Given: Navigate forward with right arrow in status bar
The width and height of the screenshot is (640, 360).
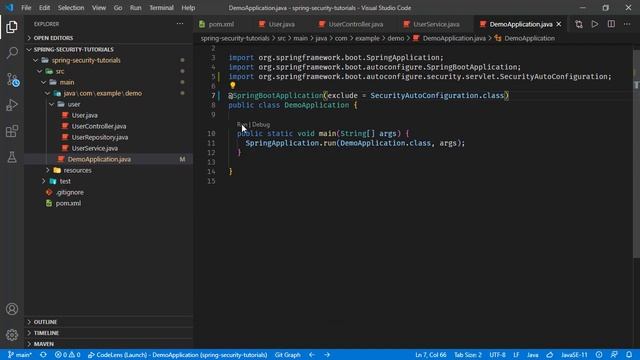Looking at the screenshot, I should point(327,355).
